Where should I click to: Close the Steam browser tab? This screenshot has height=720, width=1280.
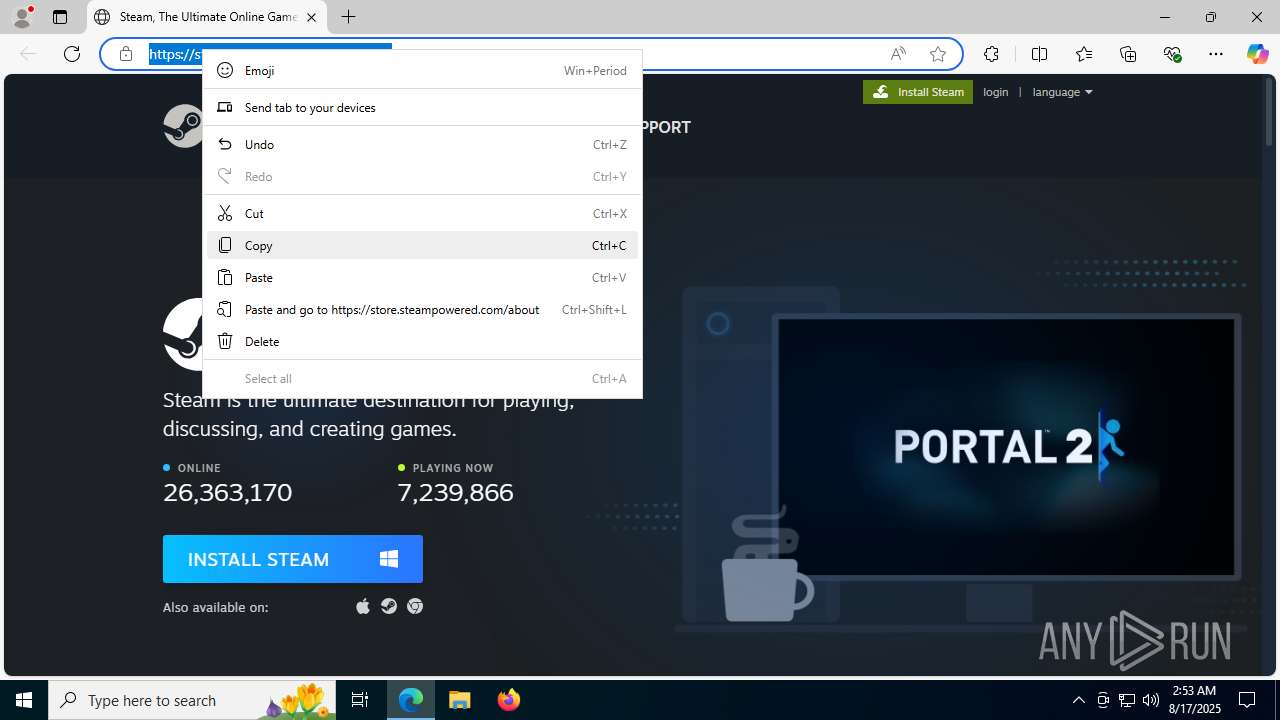pos(311,17)
